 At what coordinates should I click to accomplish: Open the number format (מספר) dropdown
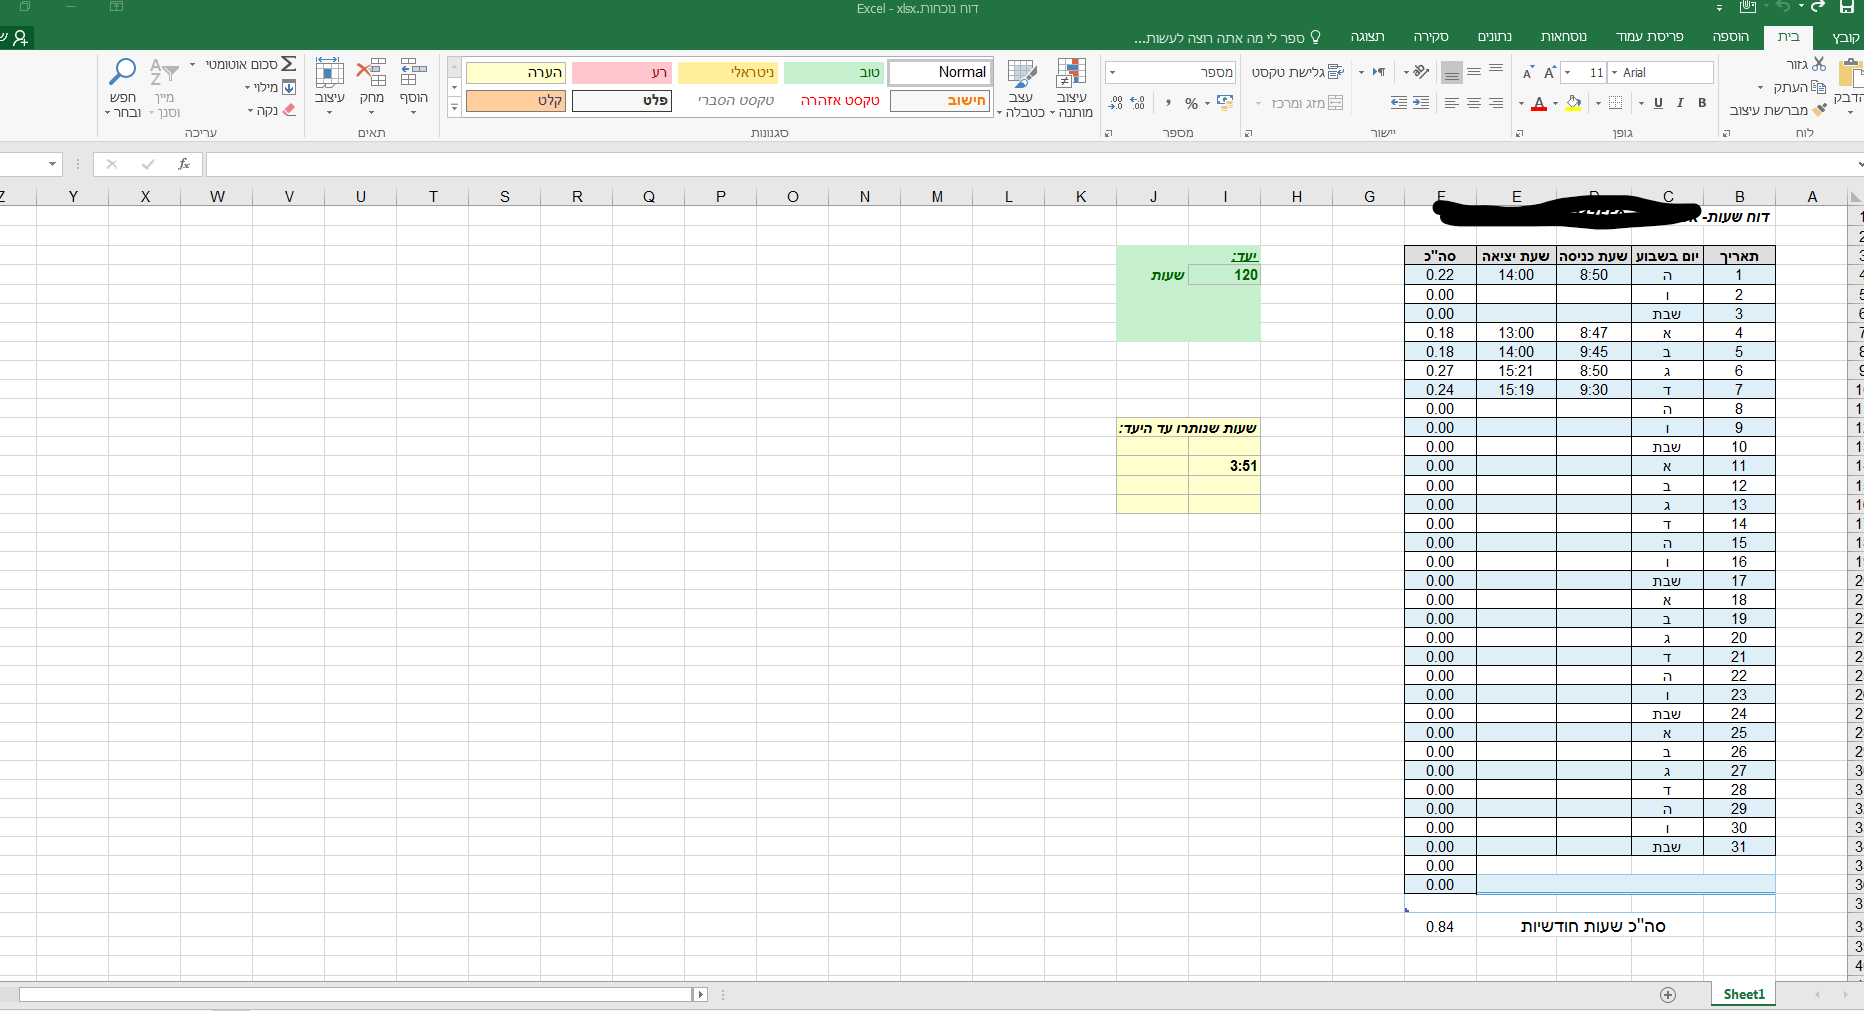click(x=1112, y=72)
